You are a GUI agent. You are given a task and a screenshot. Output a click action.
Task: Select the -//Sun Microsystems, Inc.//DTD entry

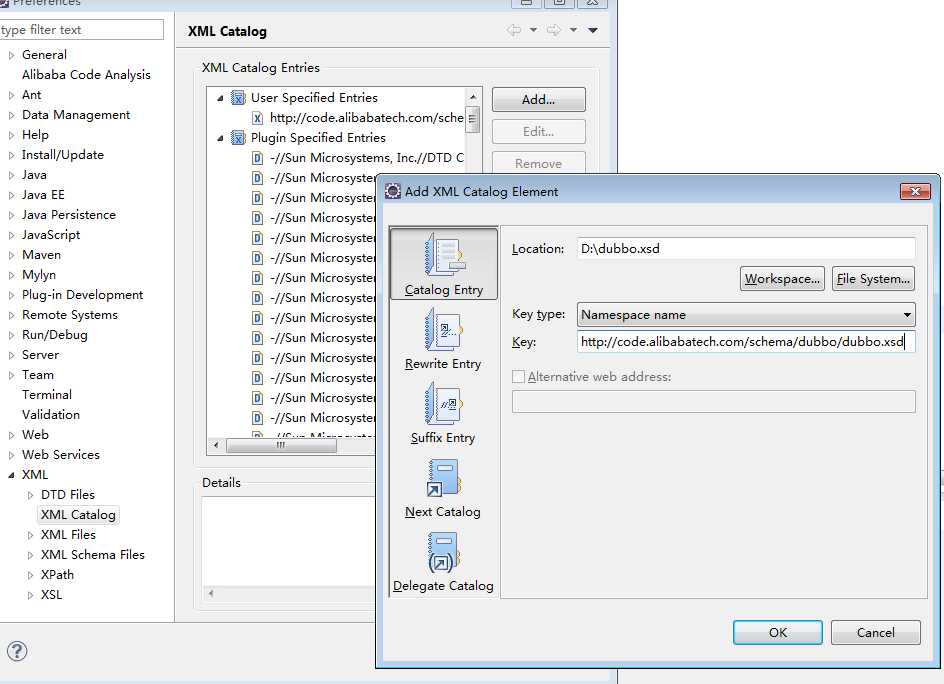click(x=367, y=158)
